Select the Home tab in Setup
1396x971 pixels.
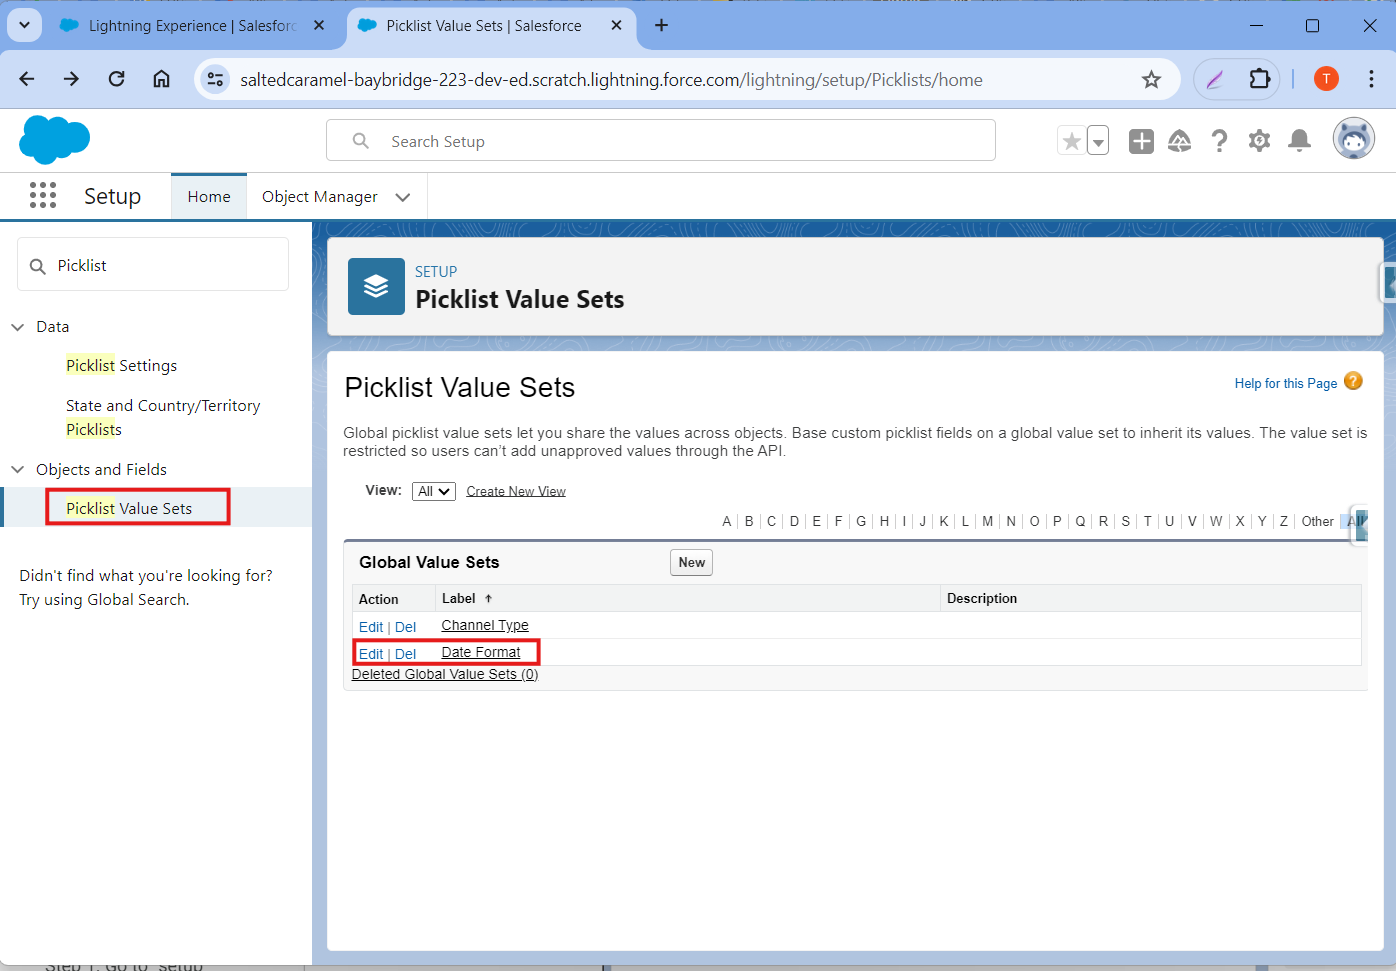point(209,197)
